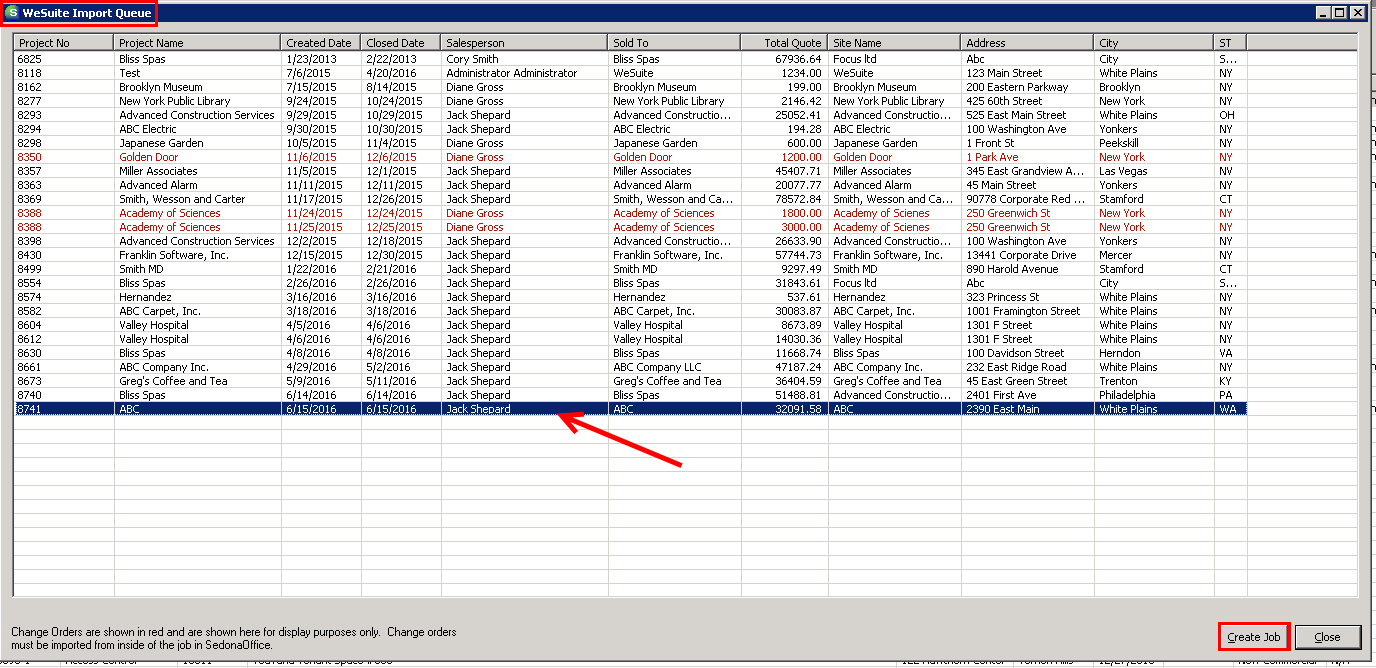This screenshot has height=668, width=1376.
Task: Click the address '890 Harold Avenue'
Action: [x=1012, y=269]
